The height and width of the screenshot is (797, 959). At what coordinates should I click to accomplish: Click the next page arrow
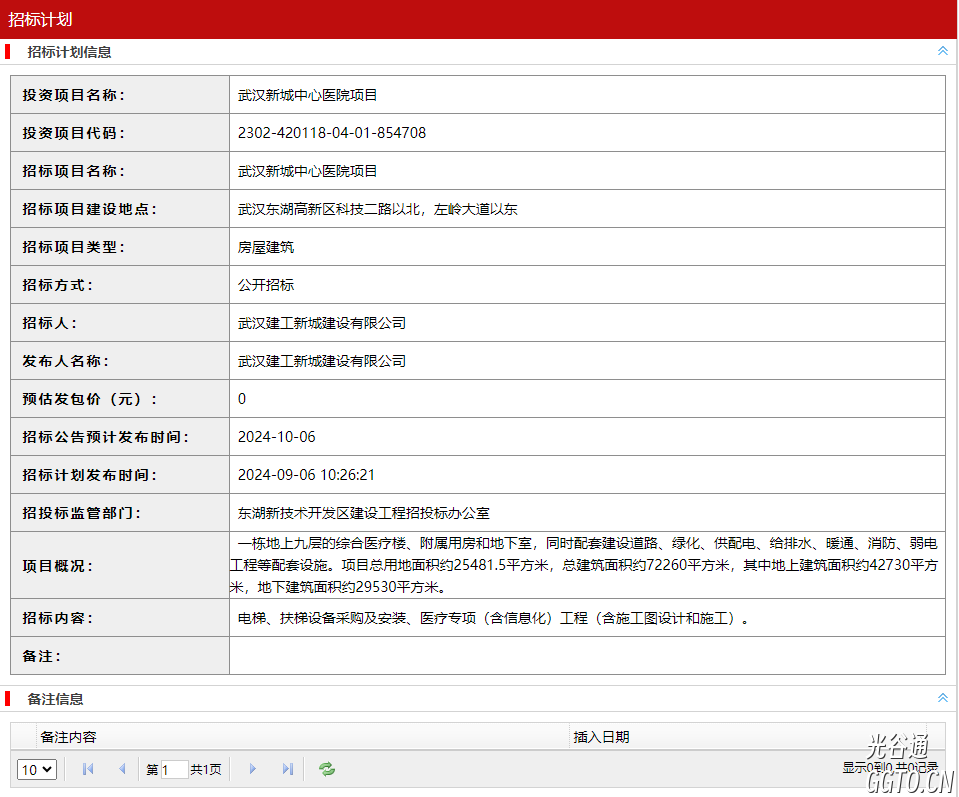pyautogui.click(x=253, y=769)
